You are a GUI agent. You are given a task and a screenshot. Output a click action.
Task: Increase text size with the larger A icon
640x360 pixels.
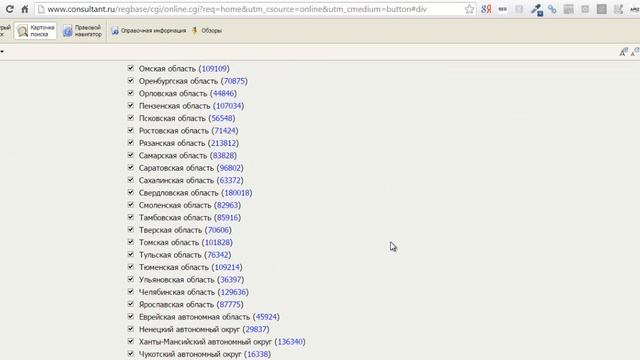coord(623,52)
